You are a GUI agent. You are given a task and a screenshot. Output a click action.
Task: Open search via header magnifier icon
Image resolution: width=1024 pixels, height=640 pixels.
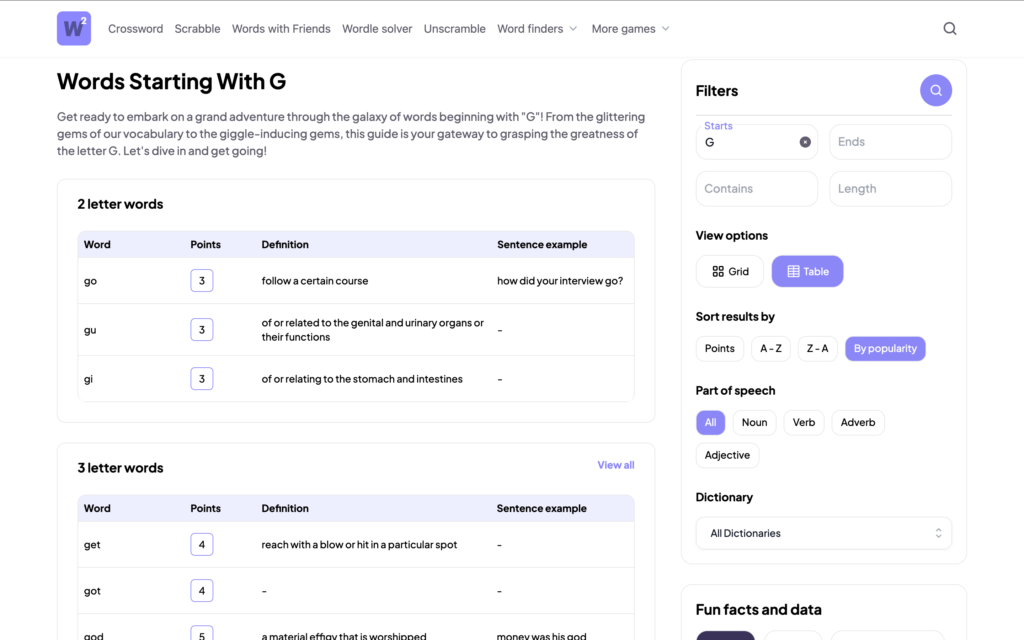click(950, 29)
